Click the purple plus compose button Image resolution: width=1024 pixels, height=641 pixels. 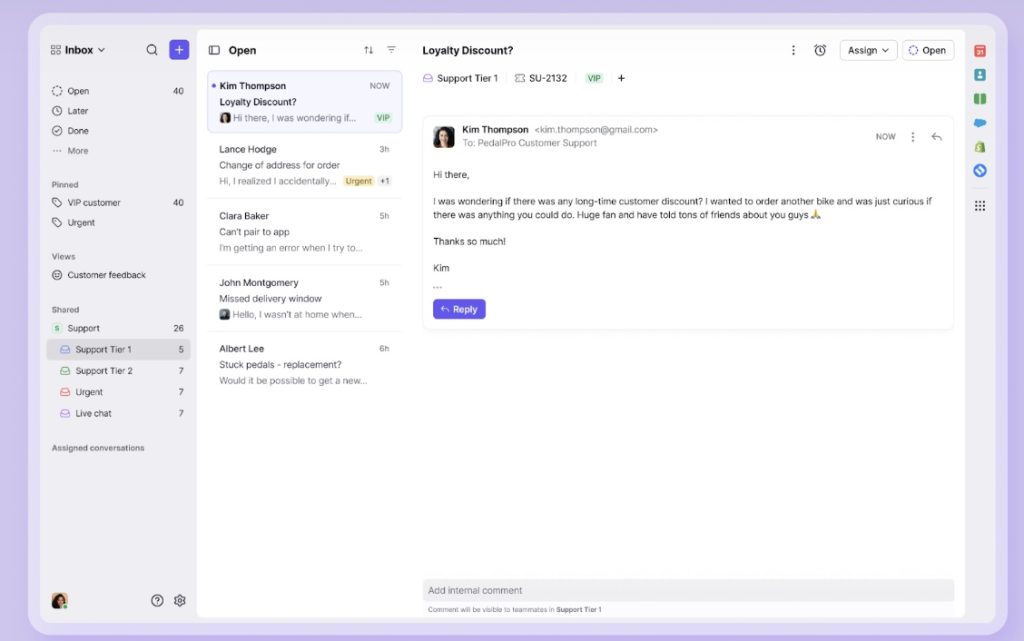179,49
